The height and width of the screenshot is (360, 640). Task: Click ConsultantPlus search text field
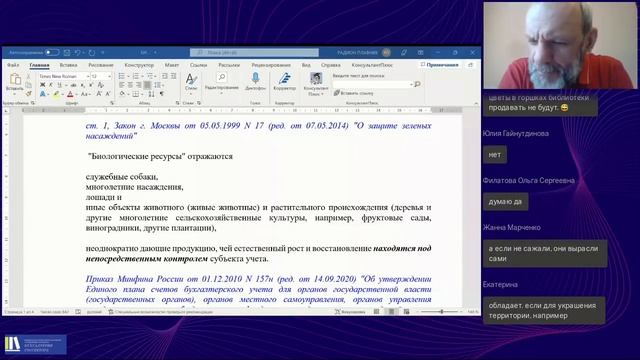point(372,84)
